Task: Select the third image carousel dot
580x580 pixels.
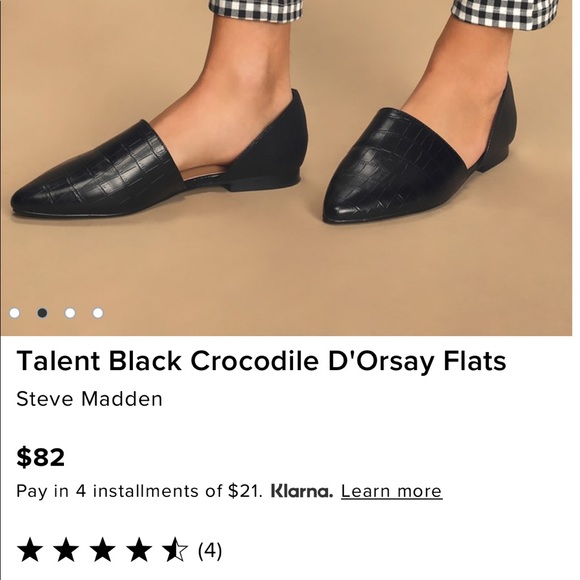Action: pyautogui.click(x=70, y=313)
